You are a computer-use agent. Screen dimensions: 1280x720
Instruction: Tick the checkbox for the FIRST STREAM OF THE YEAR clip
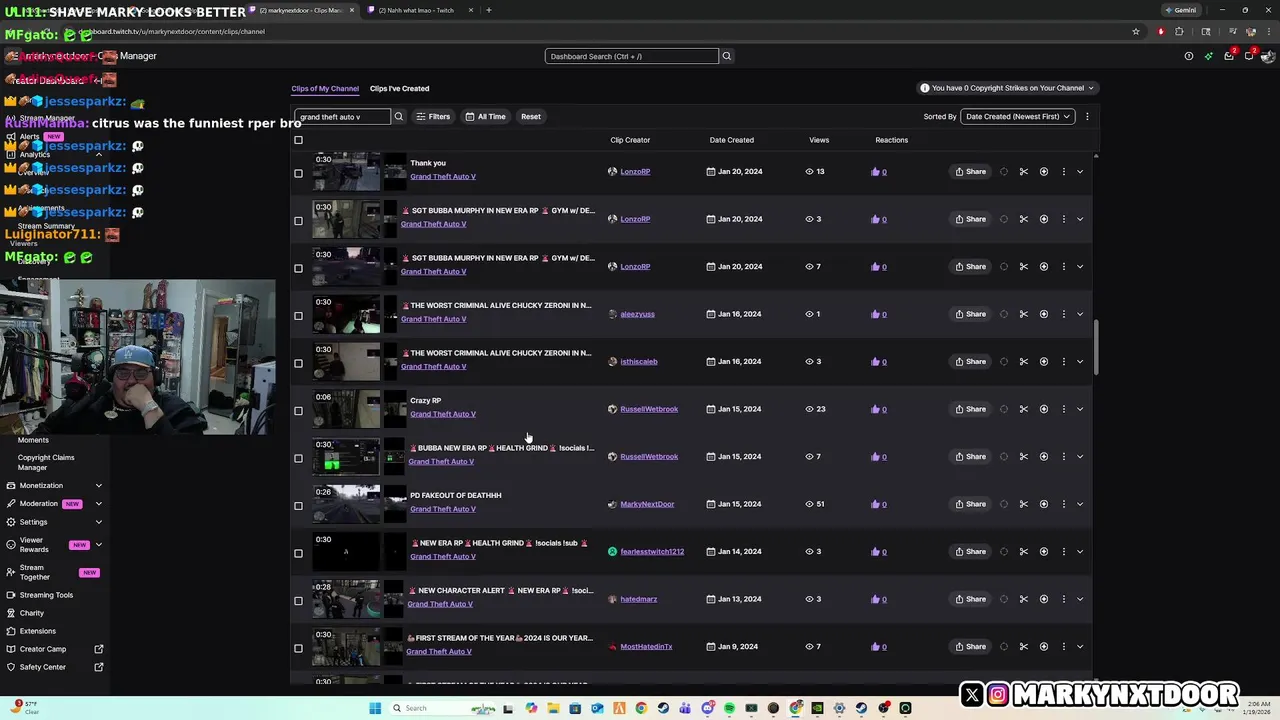pyautogui.click(x=298, y=647)
